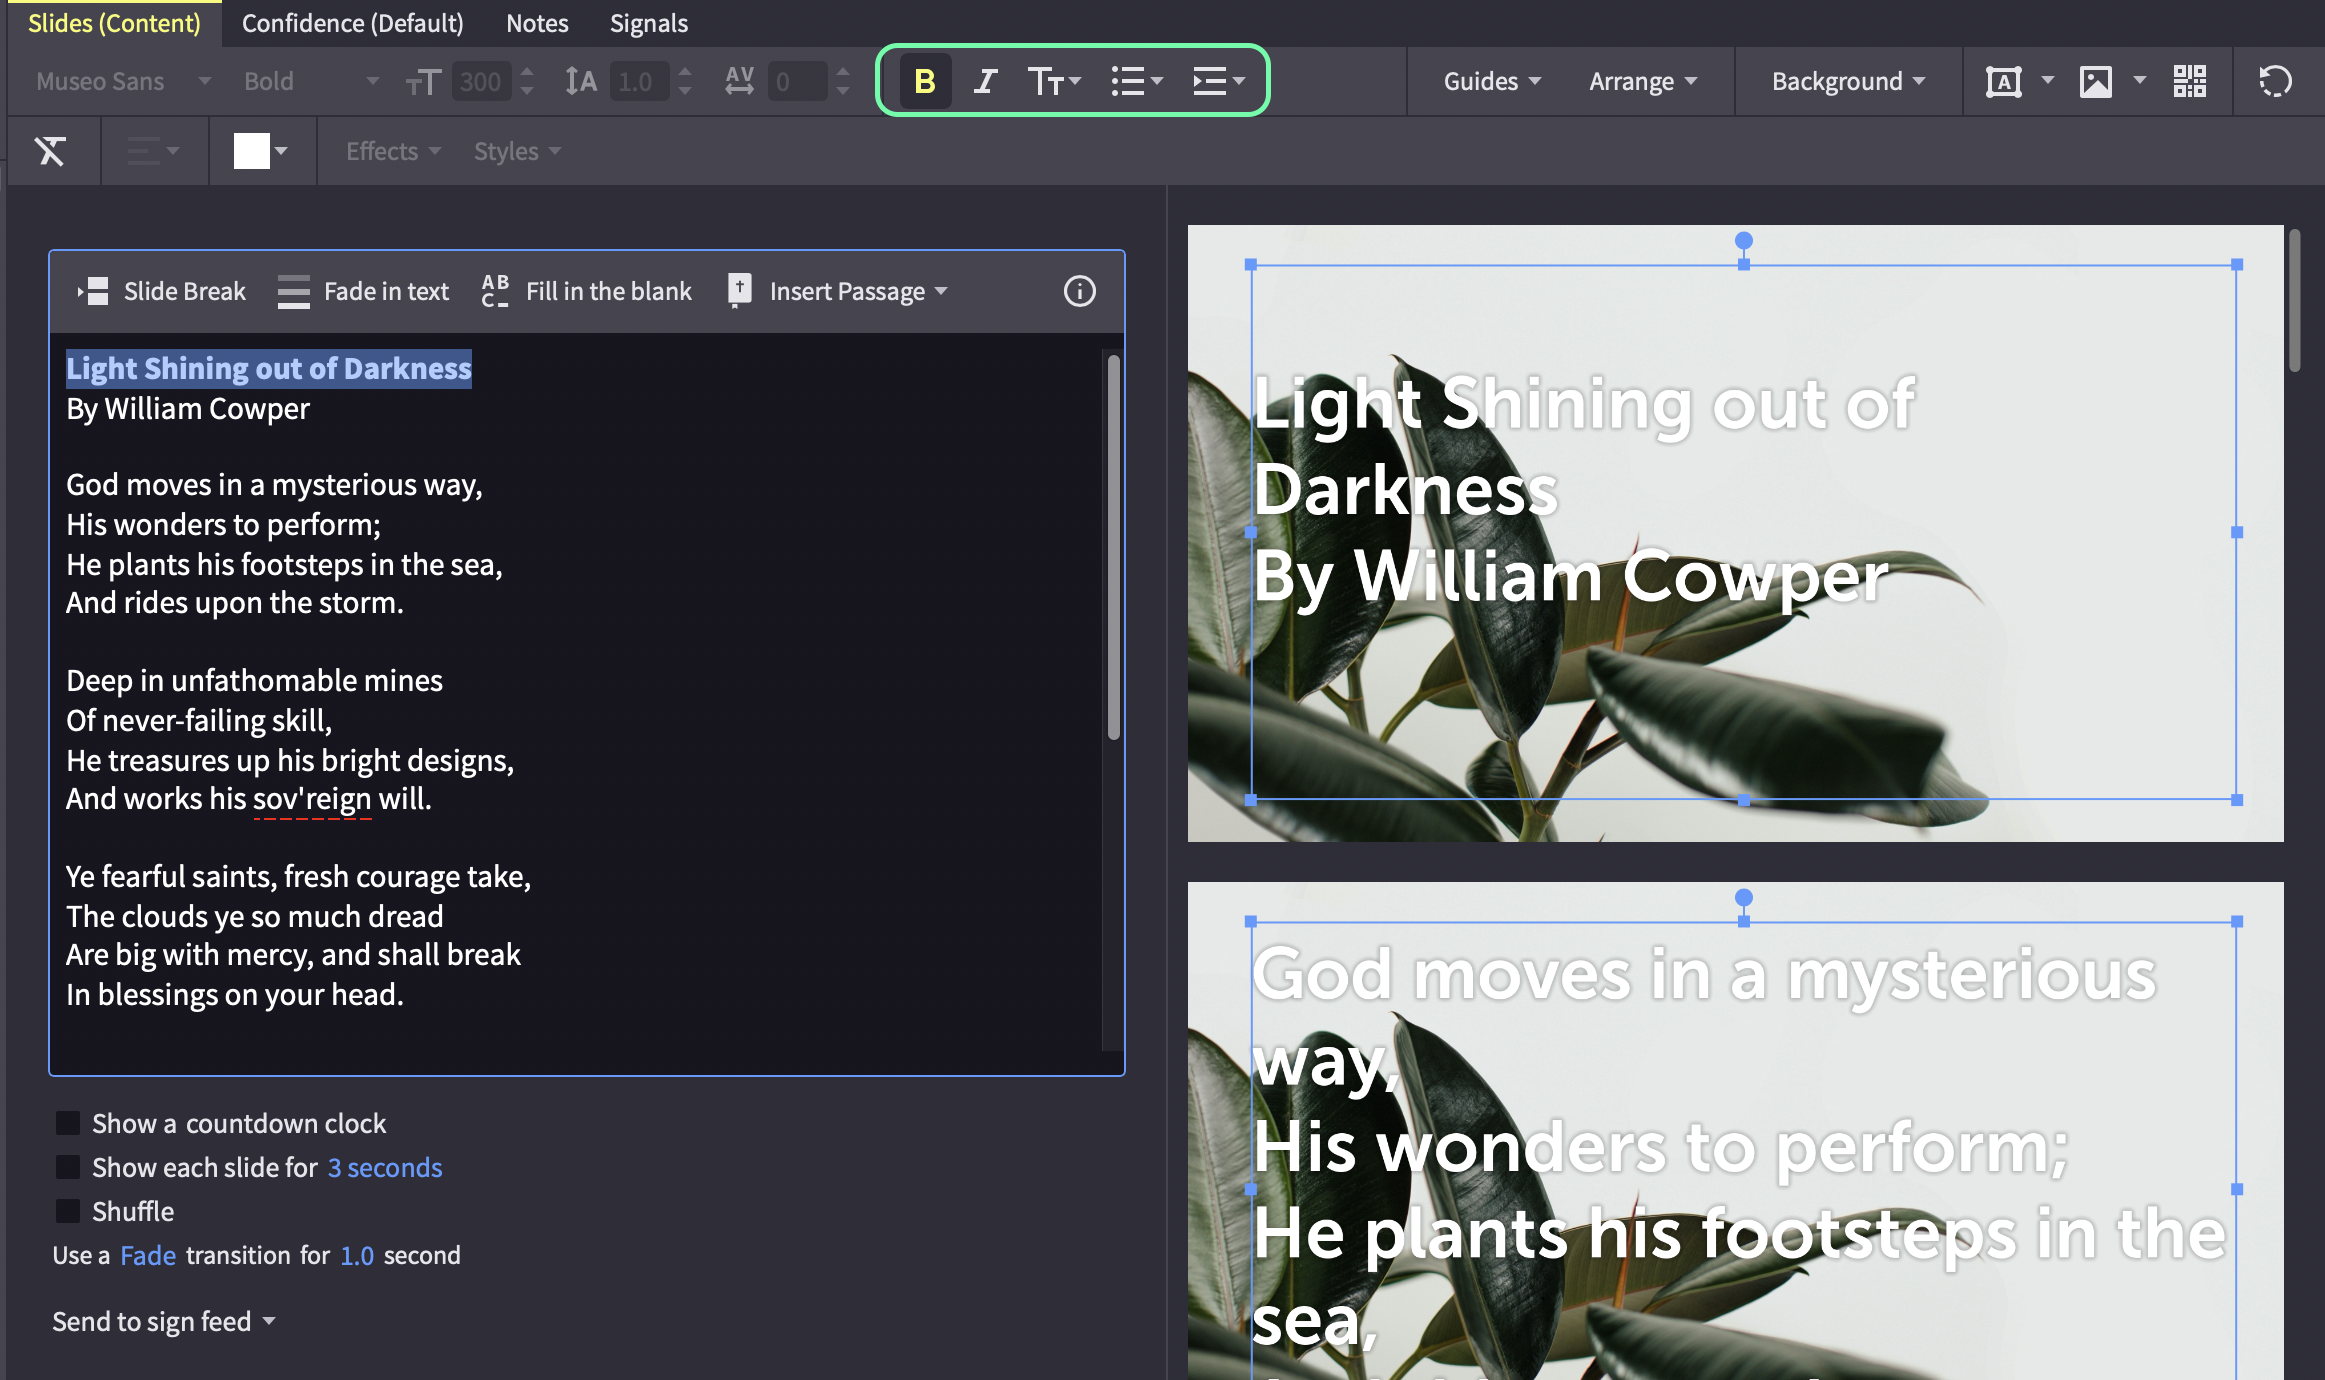The width and height of the screenshot is (2325, 1380).
Task: Decrease line height with stepper down
Action: coord(685,91)
